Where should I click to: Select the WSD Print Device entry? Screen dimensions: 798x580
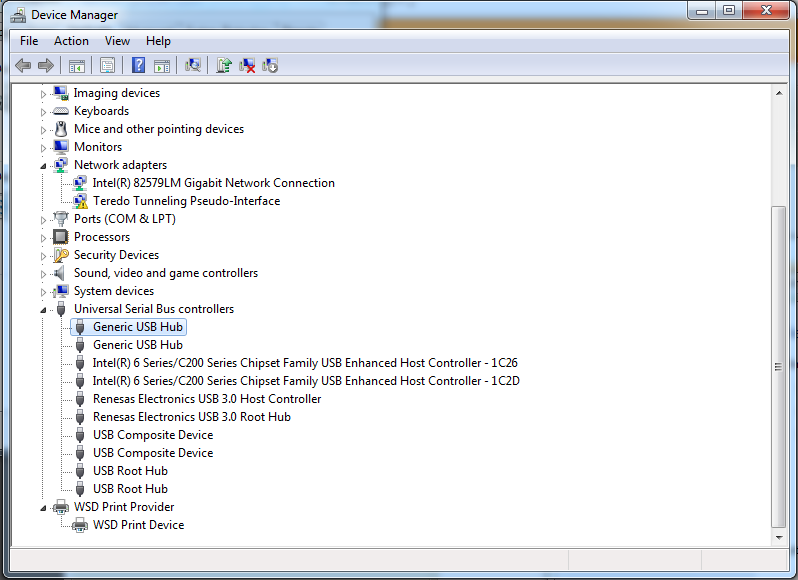[138, 525]
